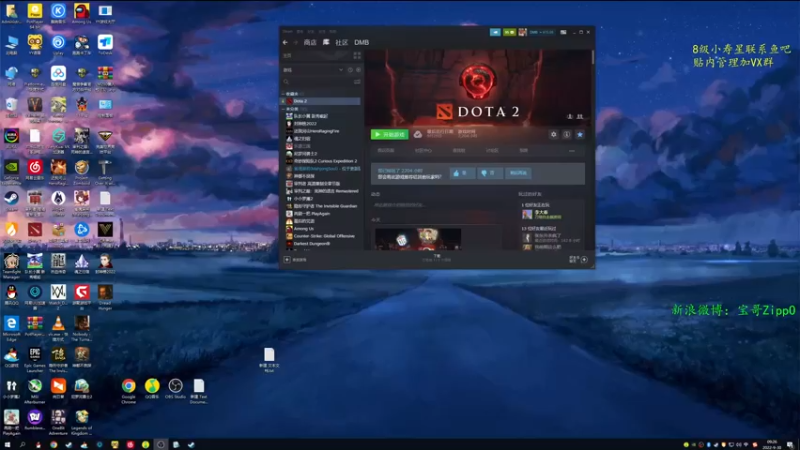
Task: Select Dota 2 in the library list
Action: [321, 102]
